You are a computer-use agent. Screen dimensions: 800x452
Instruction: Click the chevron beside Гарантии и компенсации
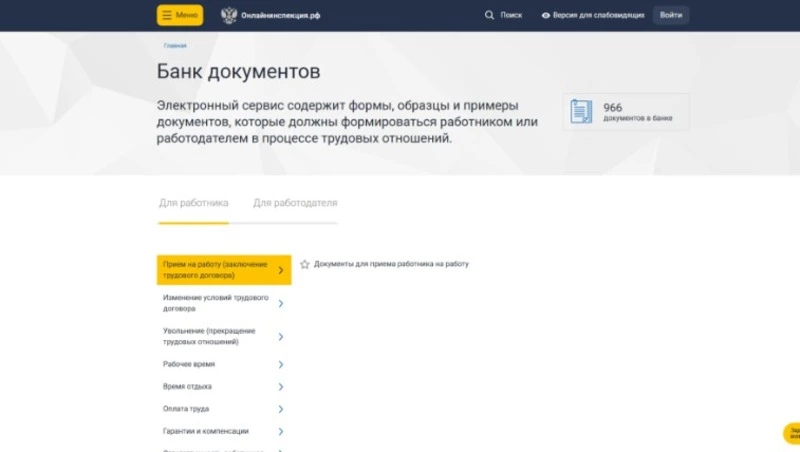click(x=281, y=432)
